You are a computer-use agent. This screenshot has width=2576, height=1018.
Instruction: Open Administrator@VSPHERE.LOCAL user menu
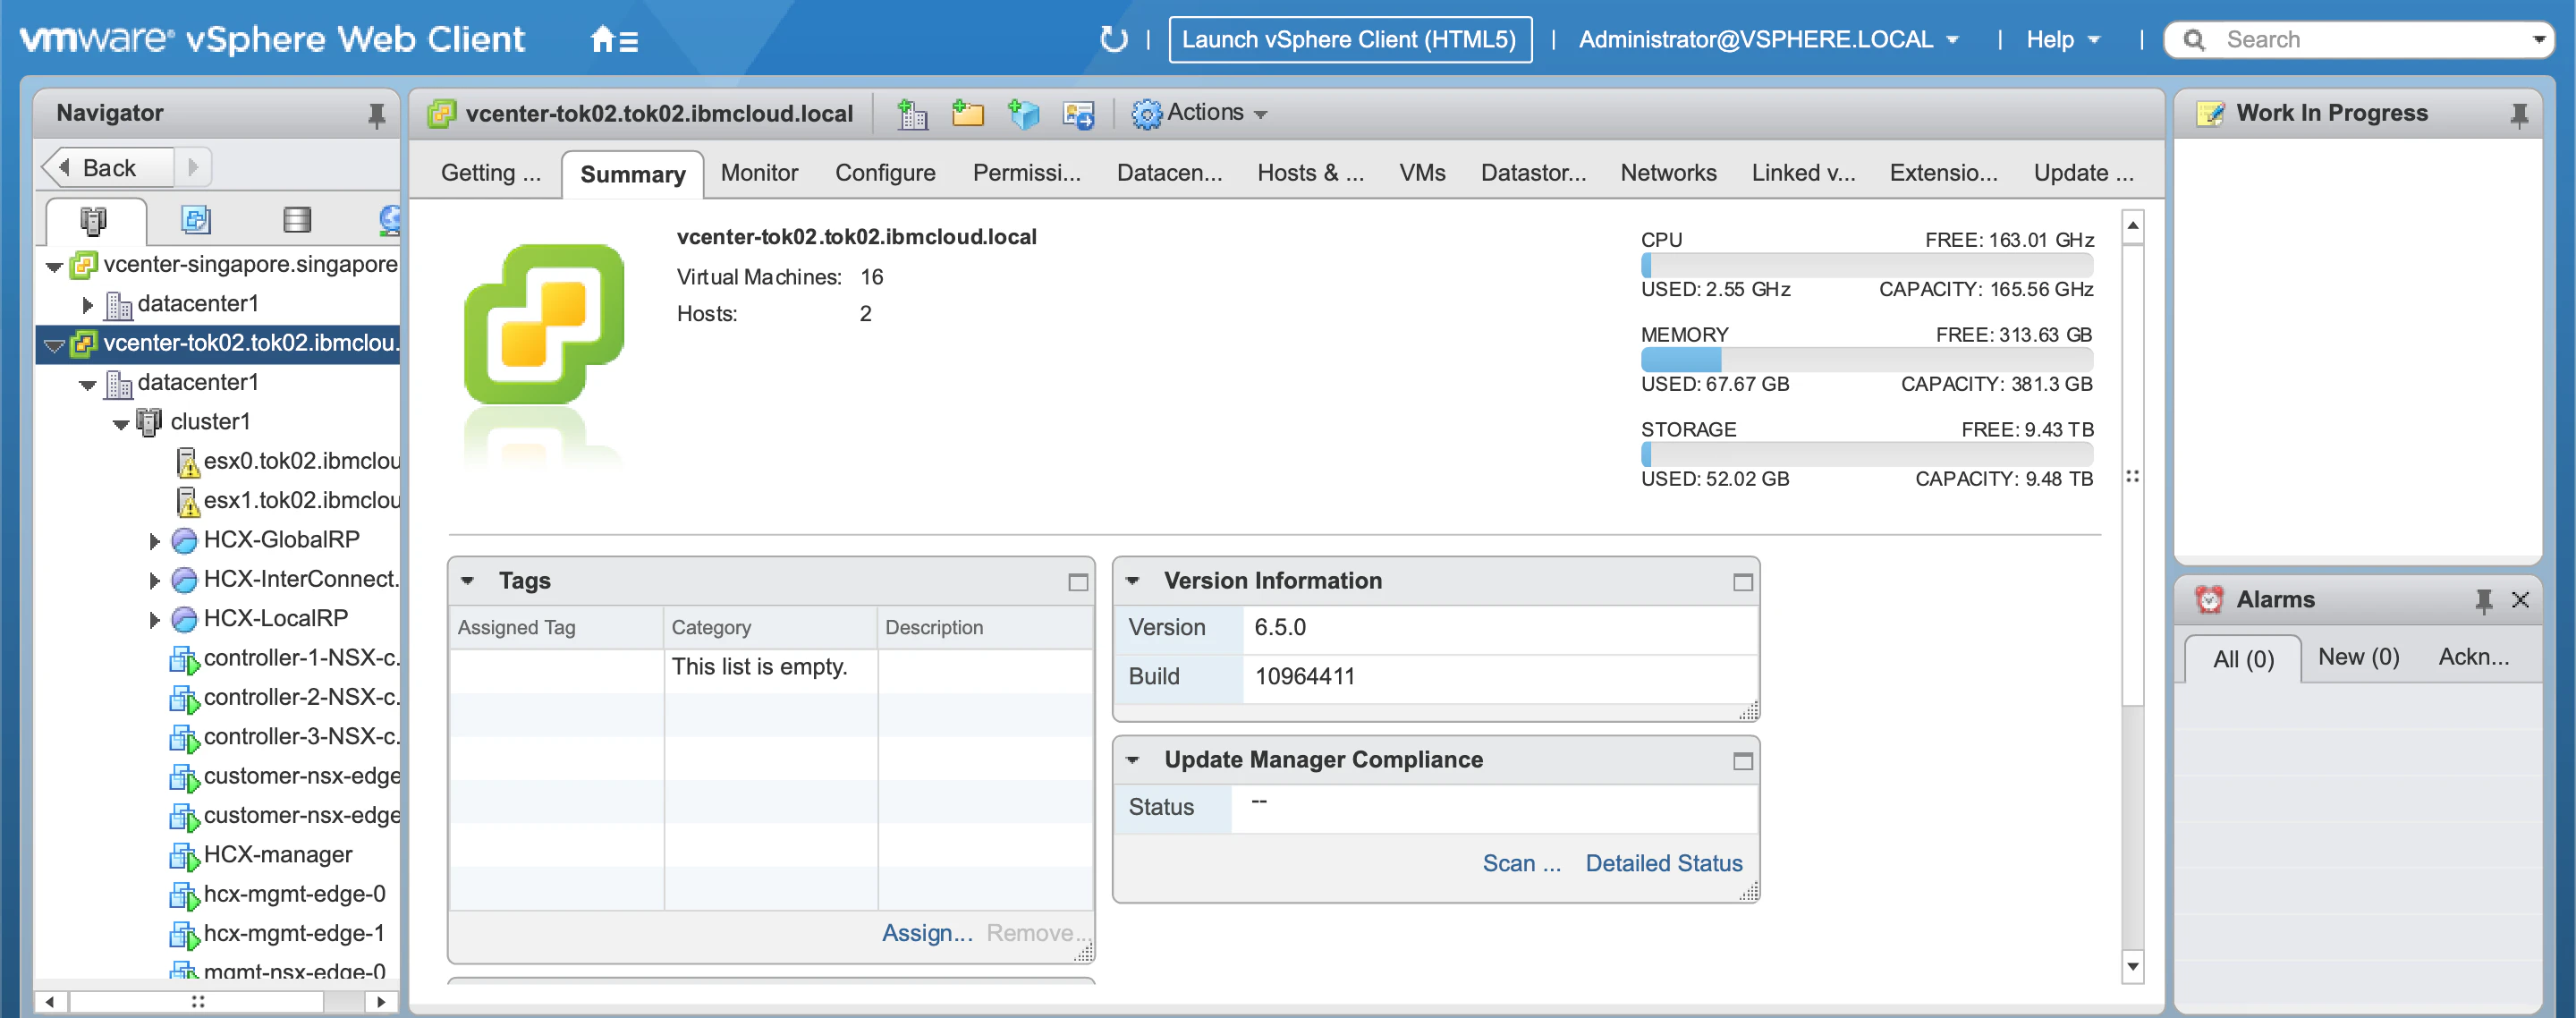point(1767,40)
